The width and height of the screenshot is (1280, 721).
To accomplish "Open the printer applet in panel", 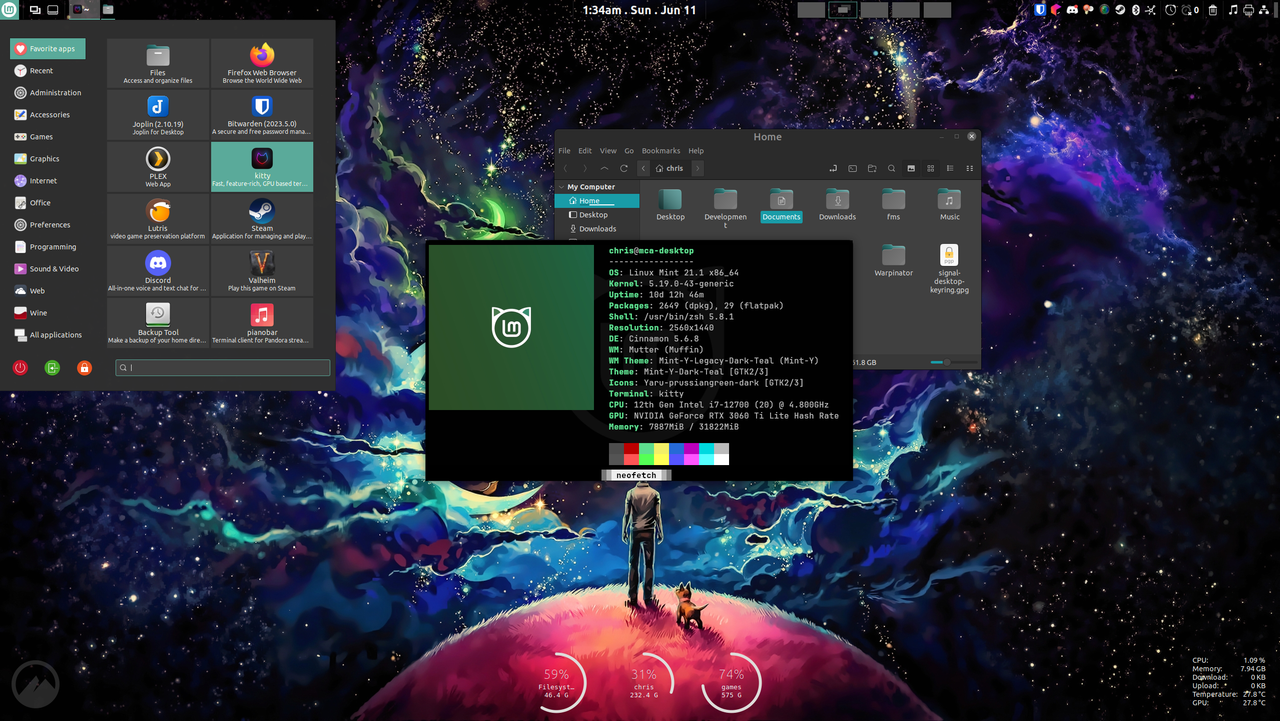I will (x=1248, y=9).
